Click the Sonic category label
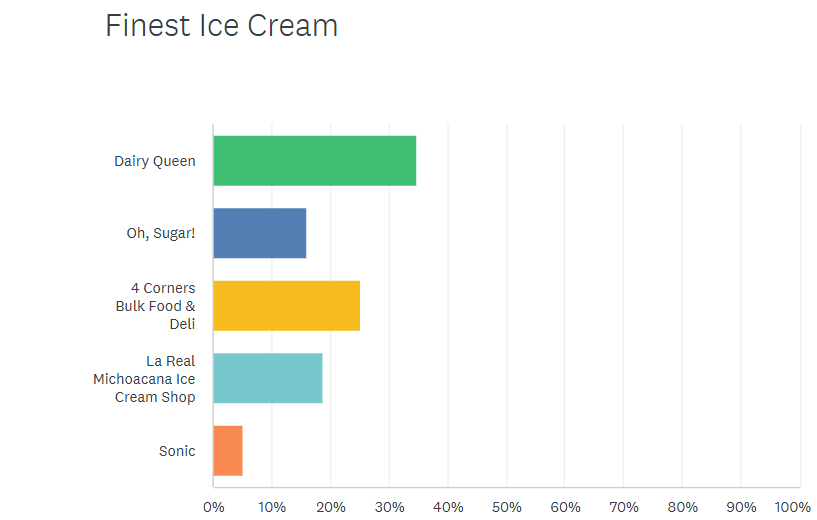 [x=177, y=451]
